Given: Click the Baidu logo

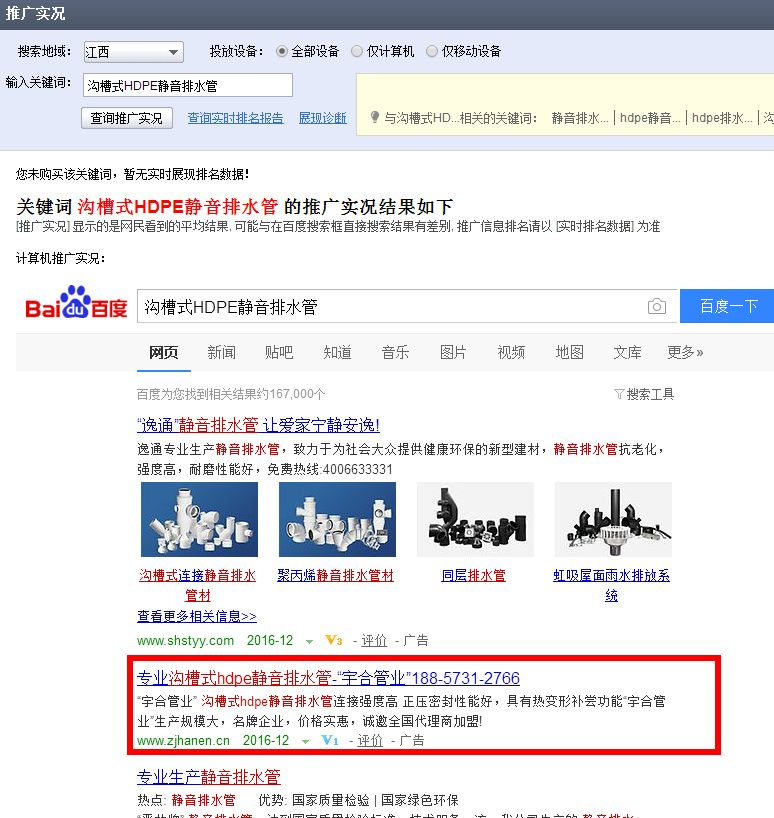Looking at the screenshot, I should point(77,302).
